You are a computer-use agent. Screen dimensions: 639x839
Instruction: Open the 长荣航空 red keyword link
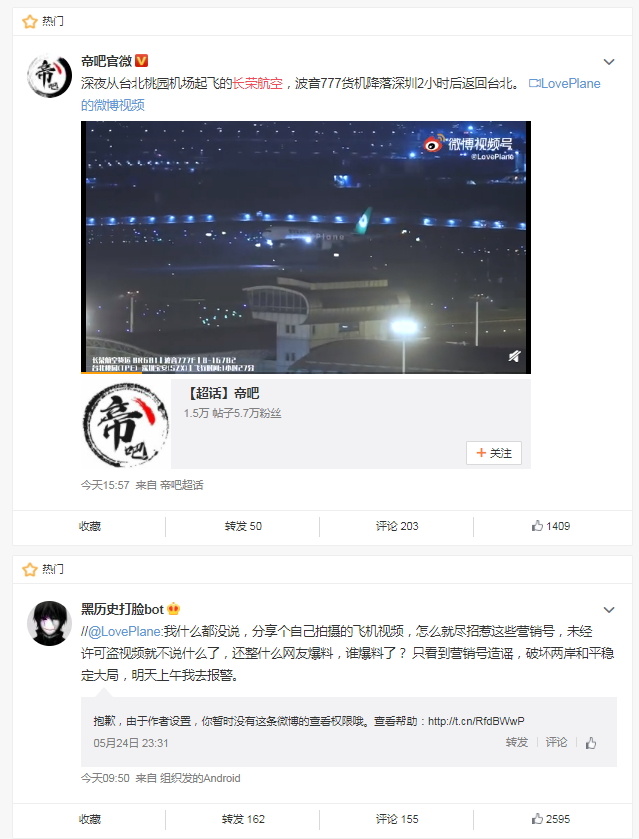point(257,83)
